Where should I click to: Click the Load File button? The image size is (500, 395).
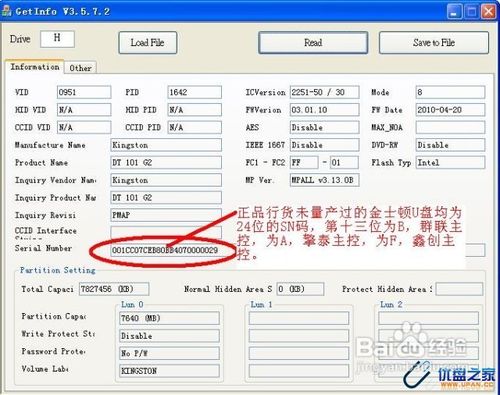148,43
